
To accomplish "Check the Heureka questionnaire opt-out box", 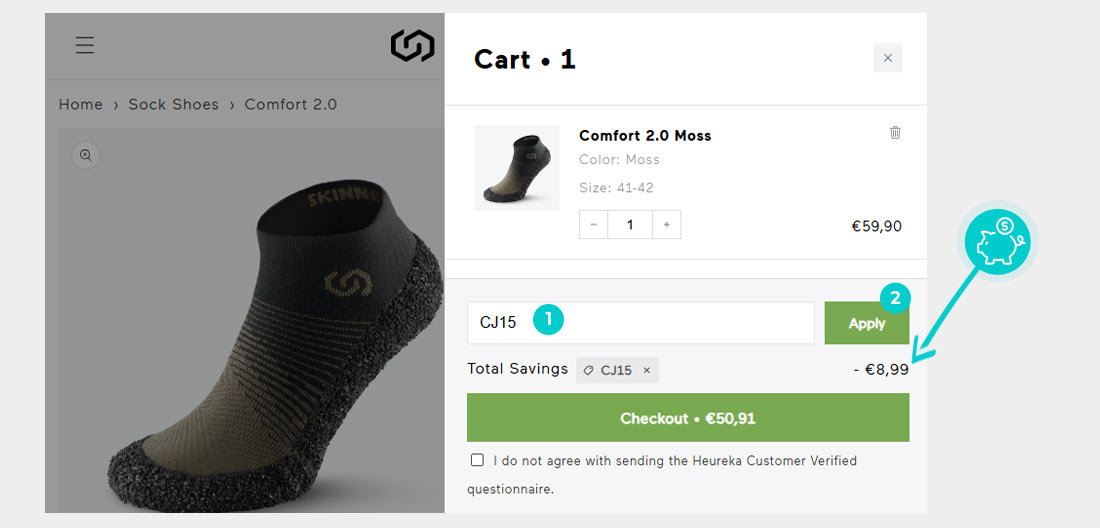I will 477,460.
